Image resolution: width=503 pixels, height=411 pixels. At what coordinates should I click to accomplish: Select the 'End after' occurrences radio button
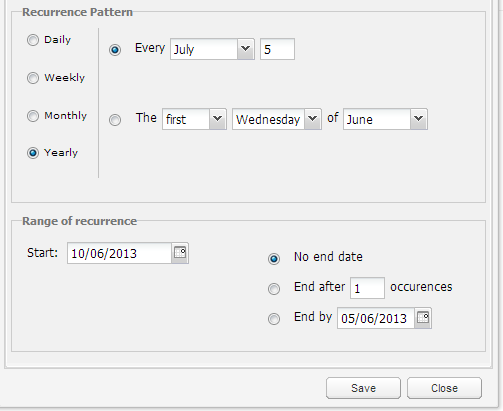click(x=274, y=289)
